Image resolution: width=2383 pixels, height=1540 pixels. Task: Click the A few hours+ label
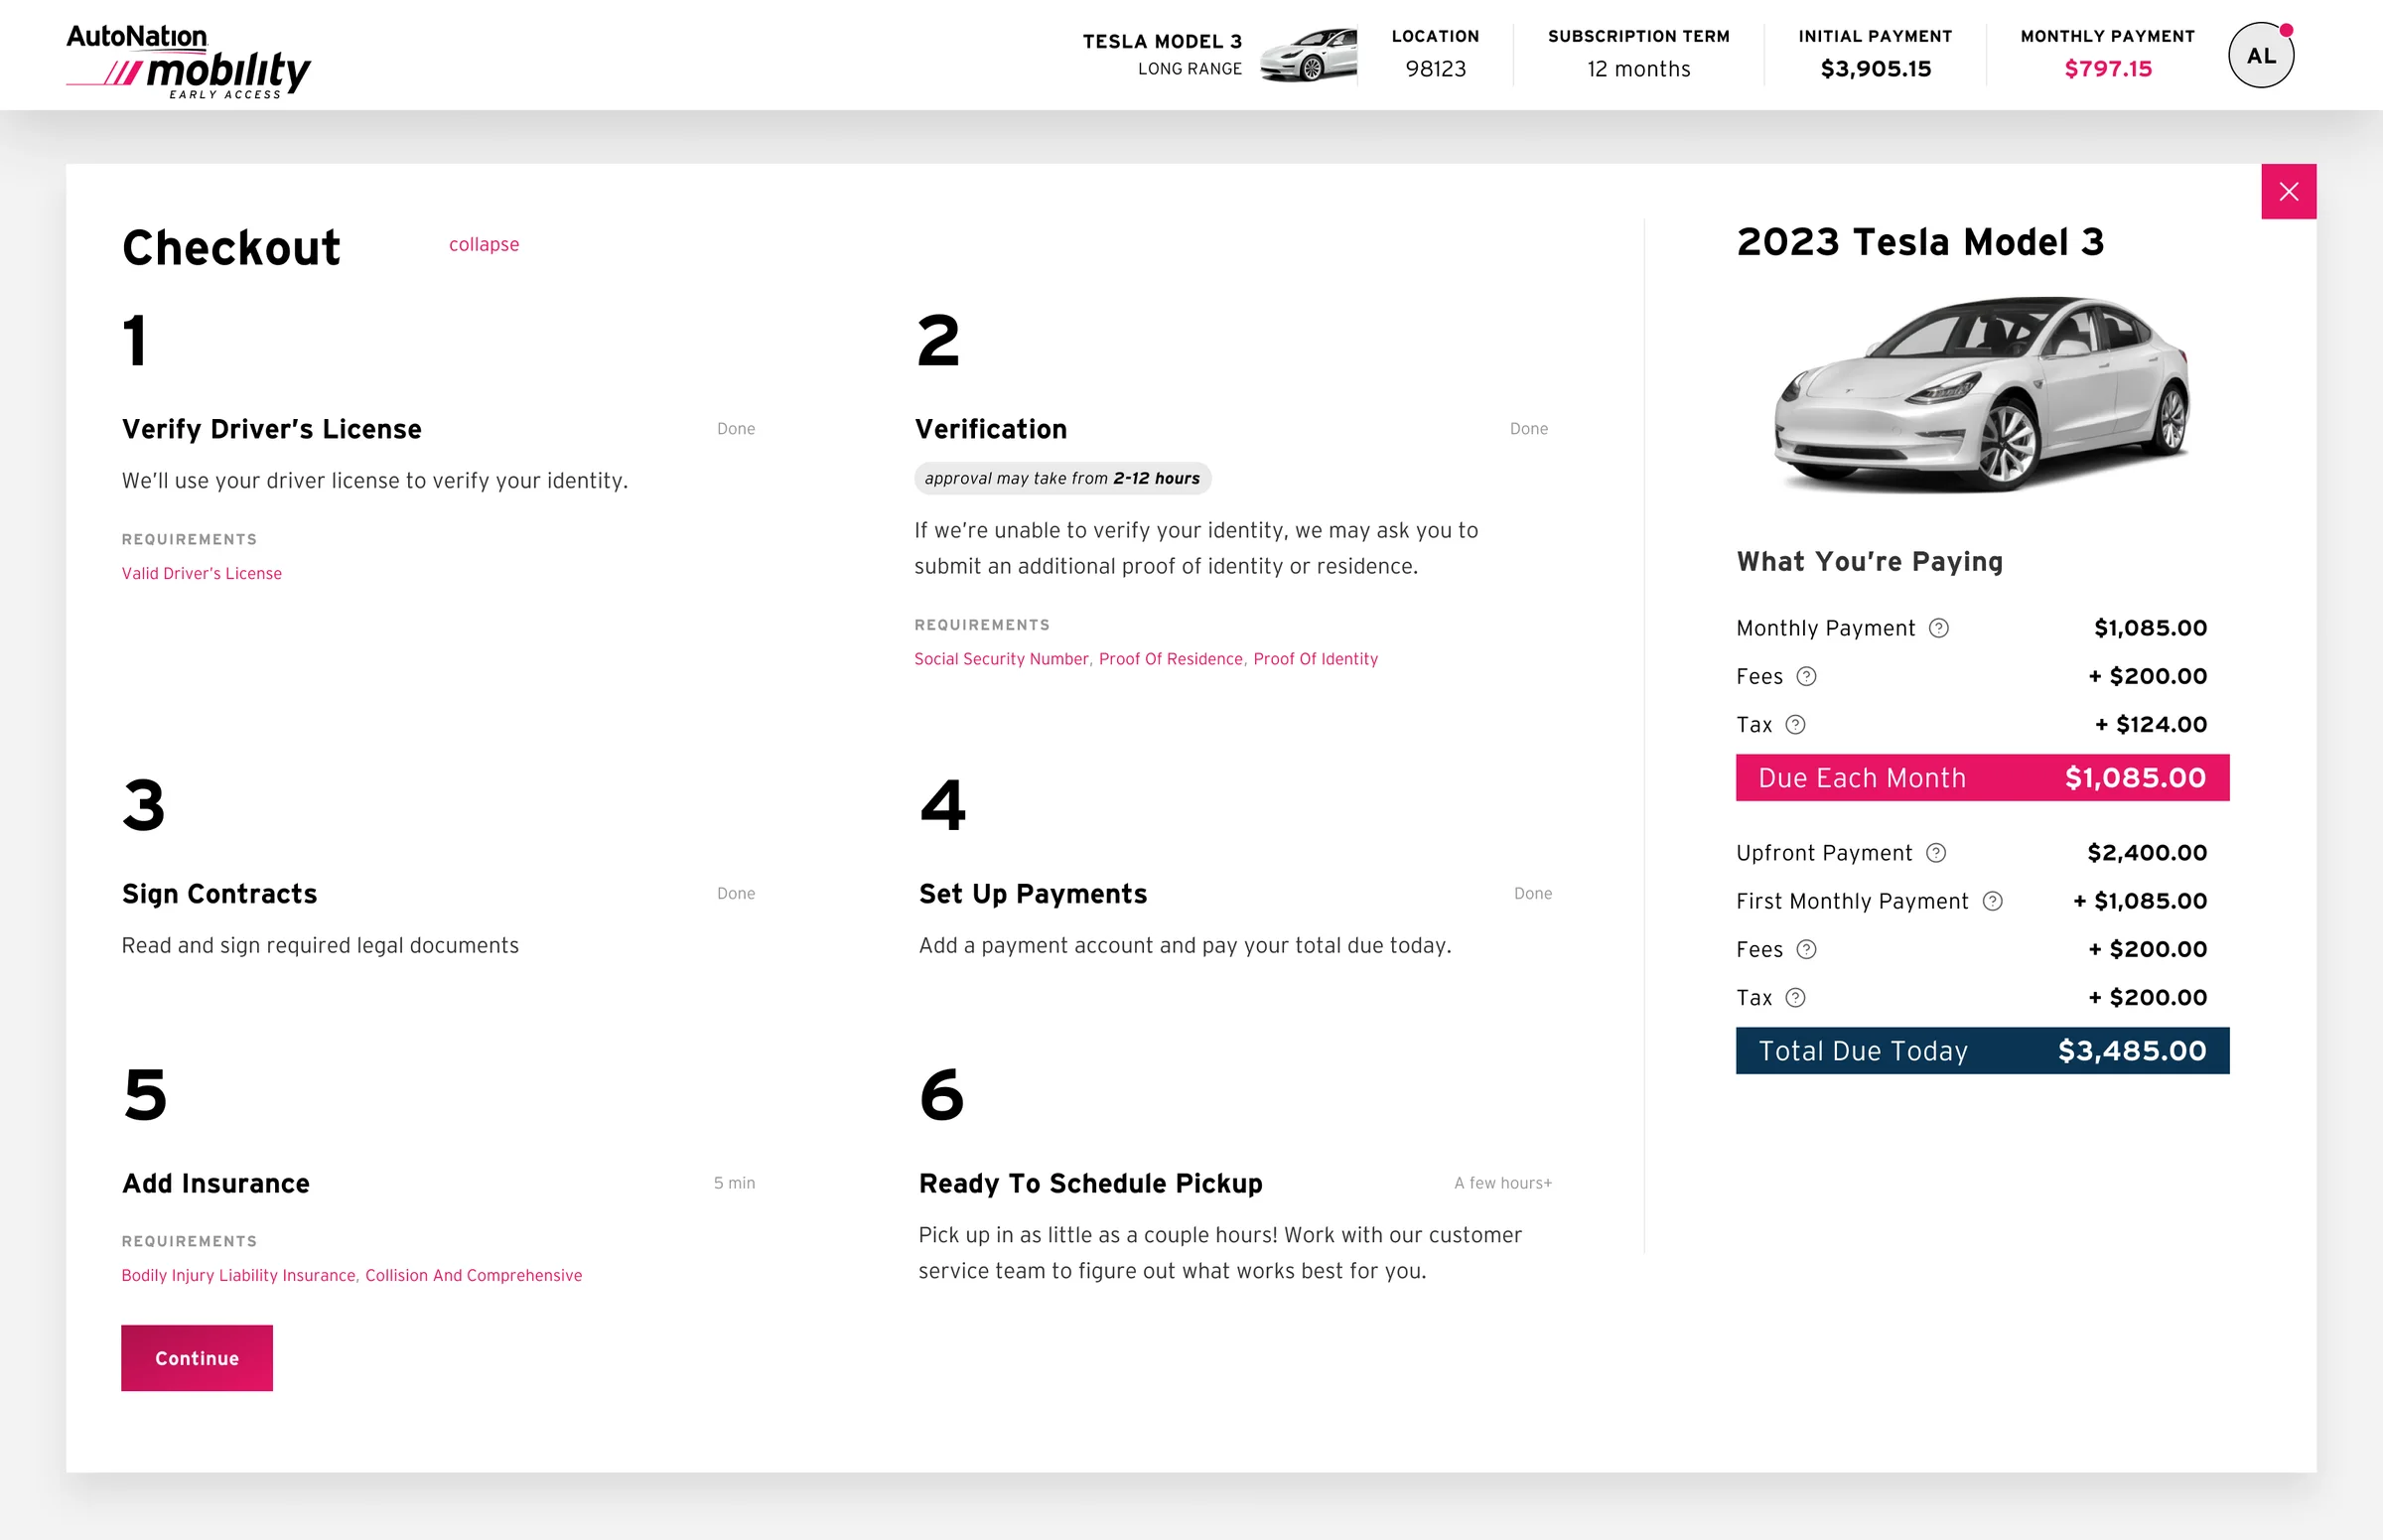[1503, 1183]
